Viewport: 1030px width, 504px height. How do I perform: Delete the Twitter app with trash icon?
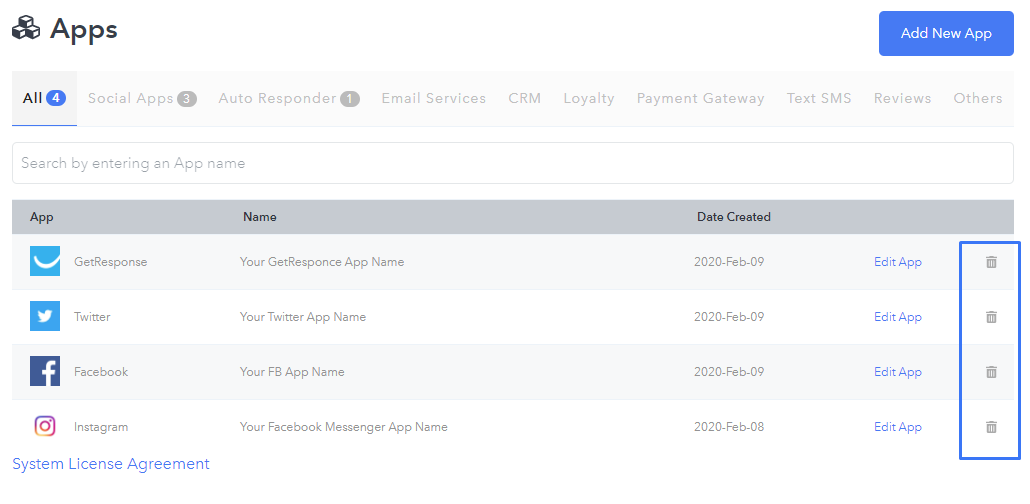(x=991, y=317)
